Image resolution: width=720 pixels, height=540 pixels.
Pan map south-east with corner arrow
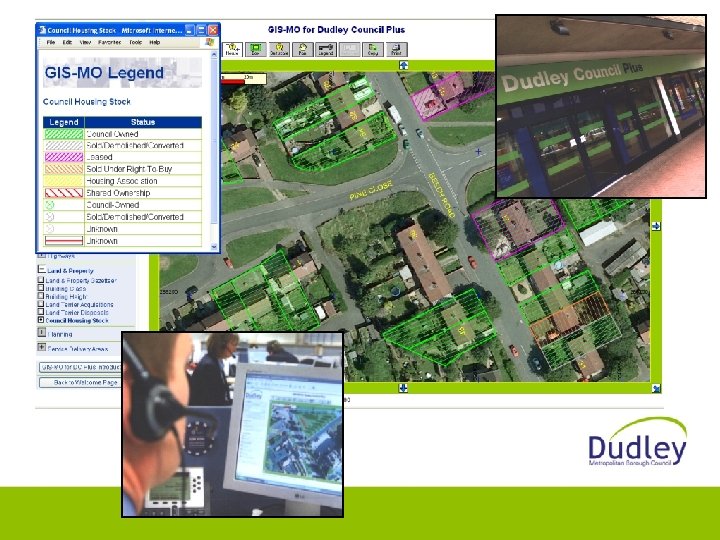[x=656, y=388]
